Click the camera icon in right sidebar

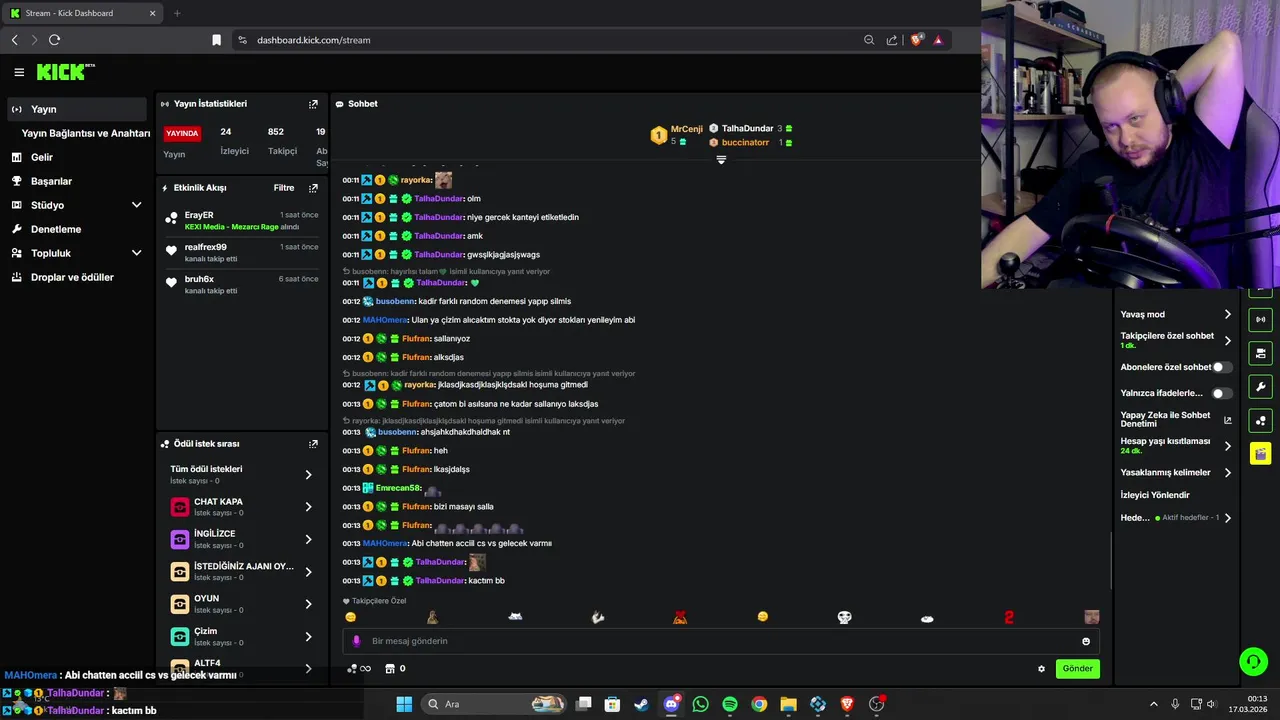(x=1260, y=353)
